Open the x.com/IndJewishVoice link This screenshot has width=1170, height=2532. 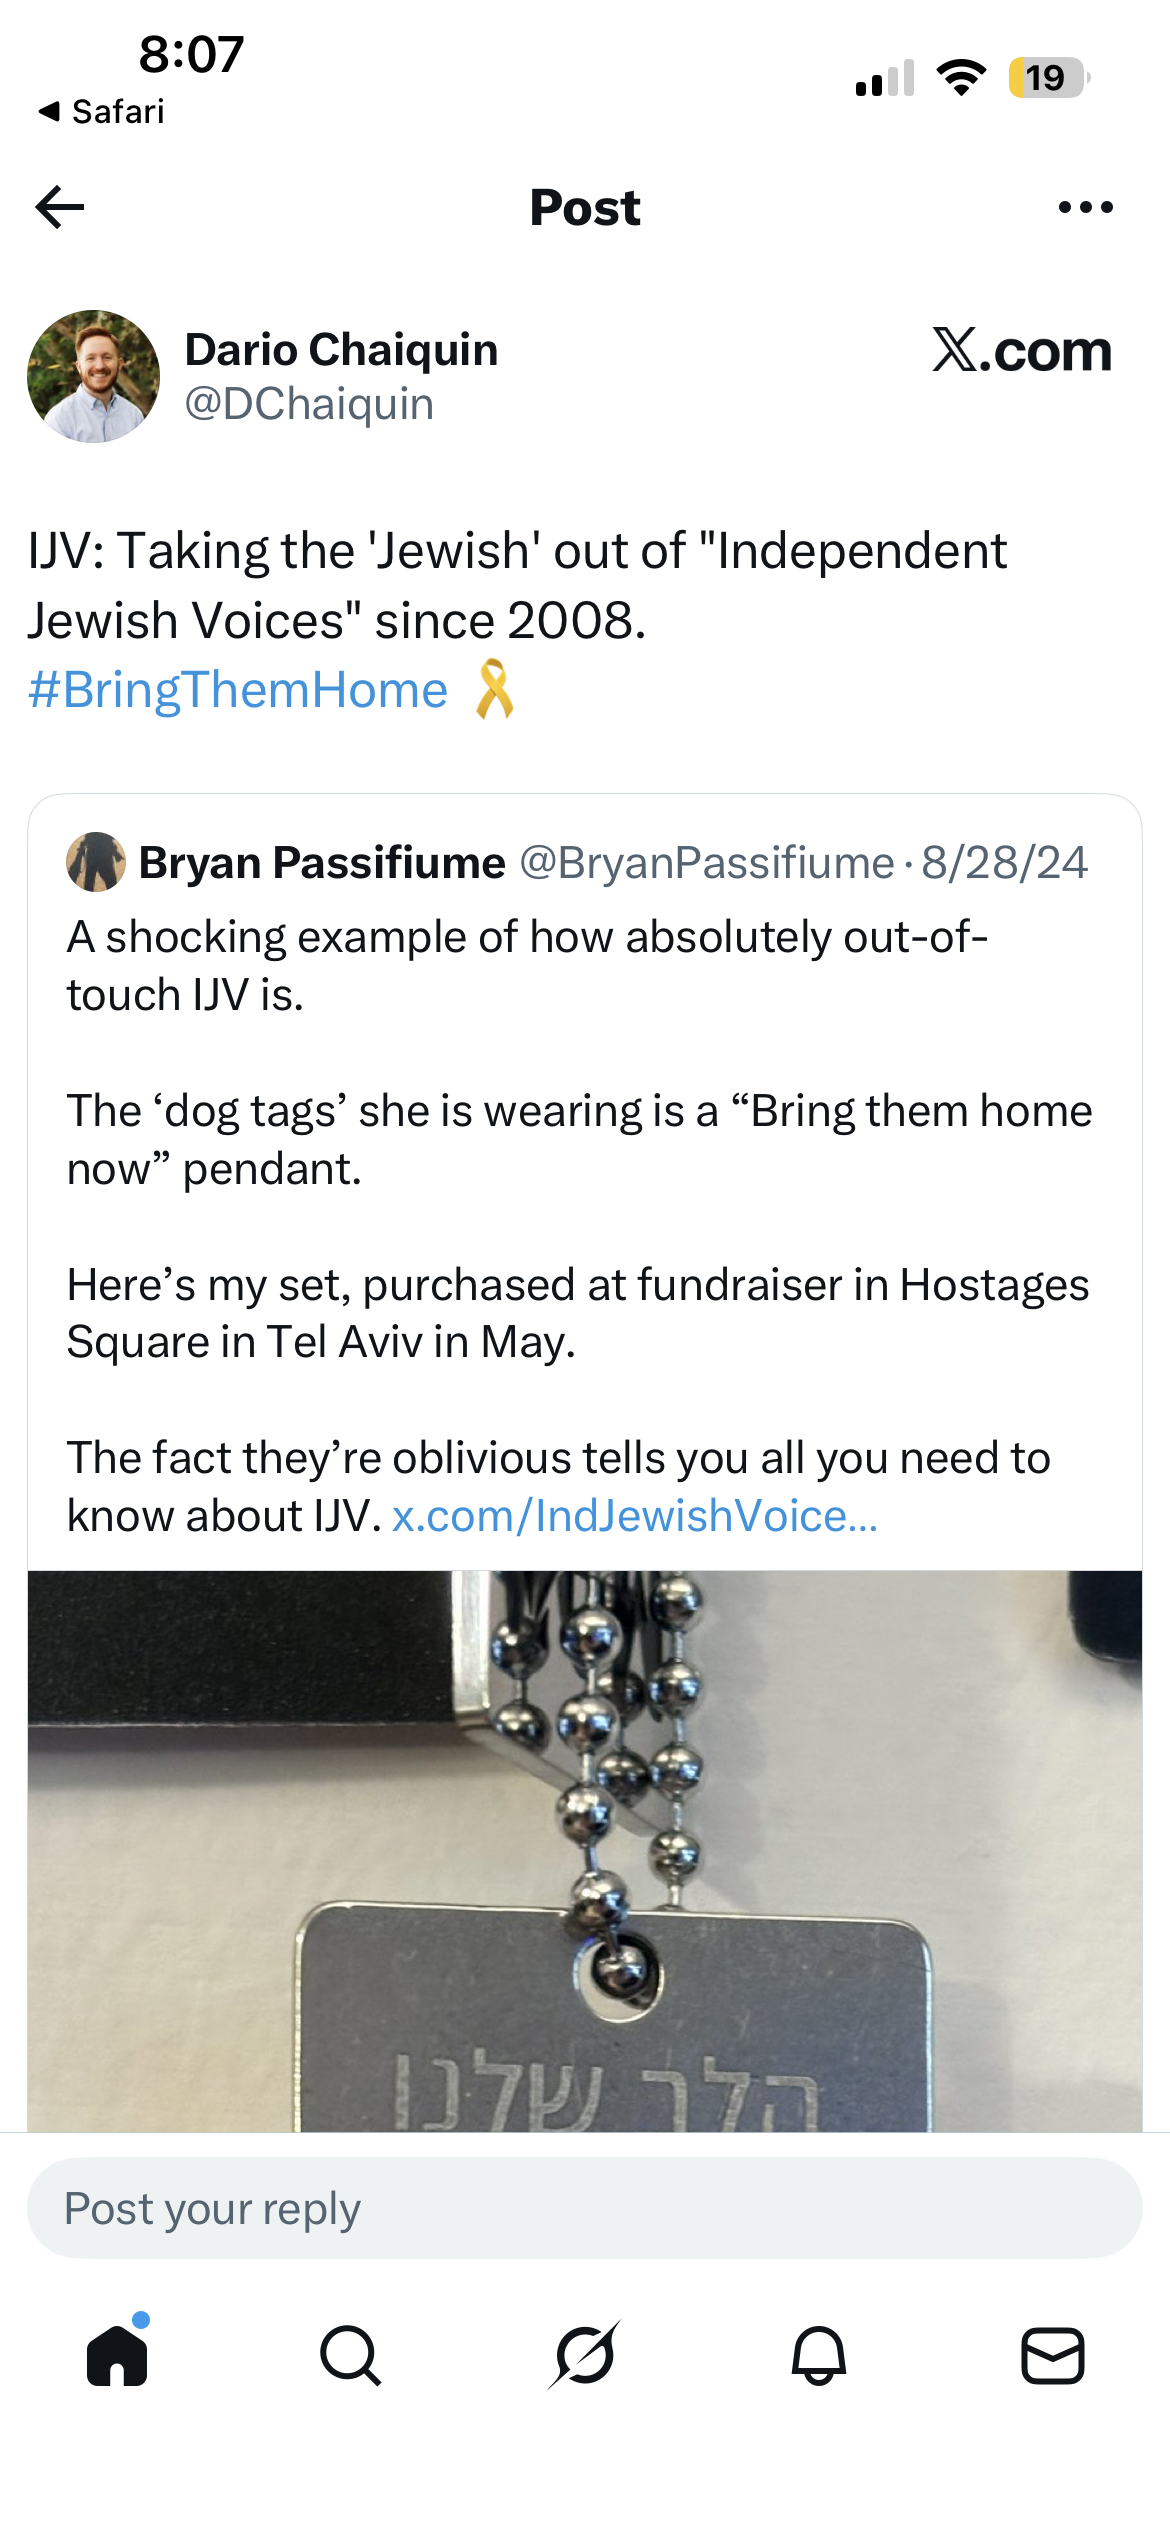[635, 1516]
